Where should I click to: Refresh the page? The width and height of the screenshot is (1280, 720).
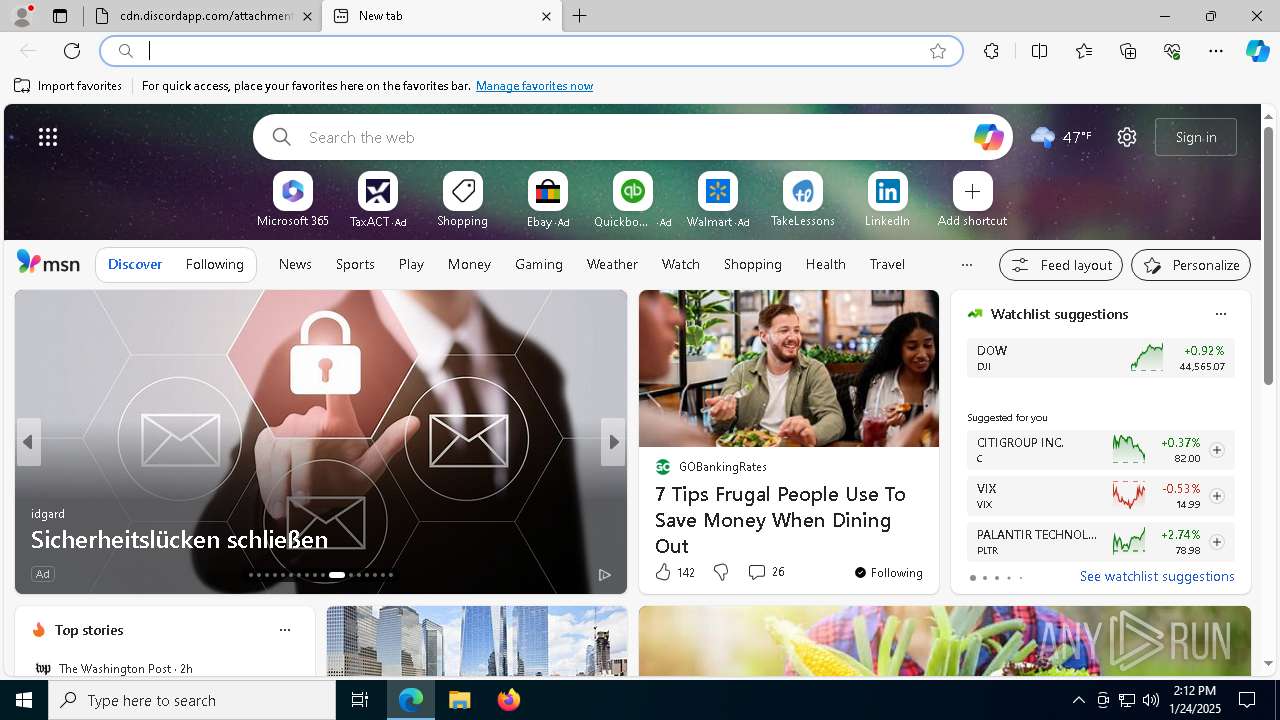point(72,51)
